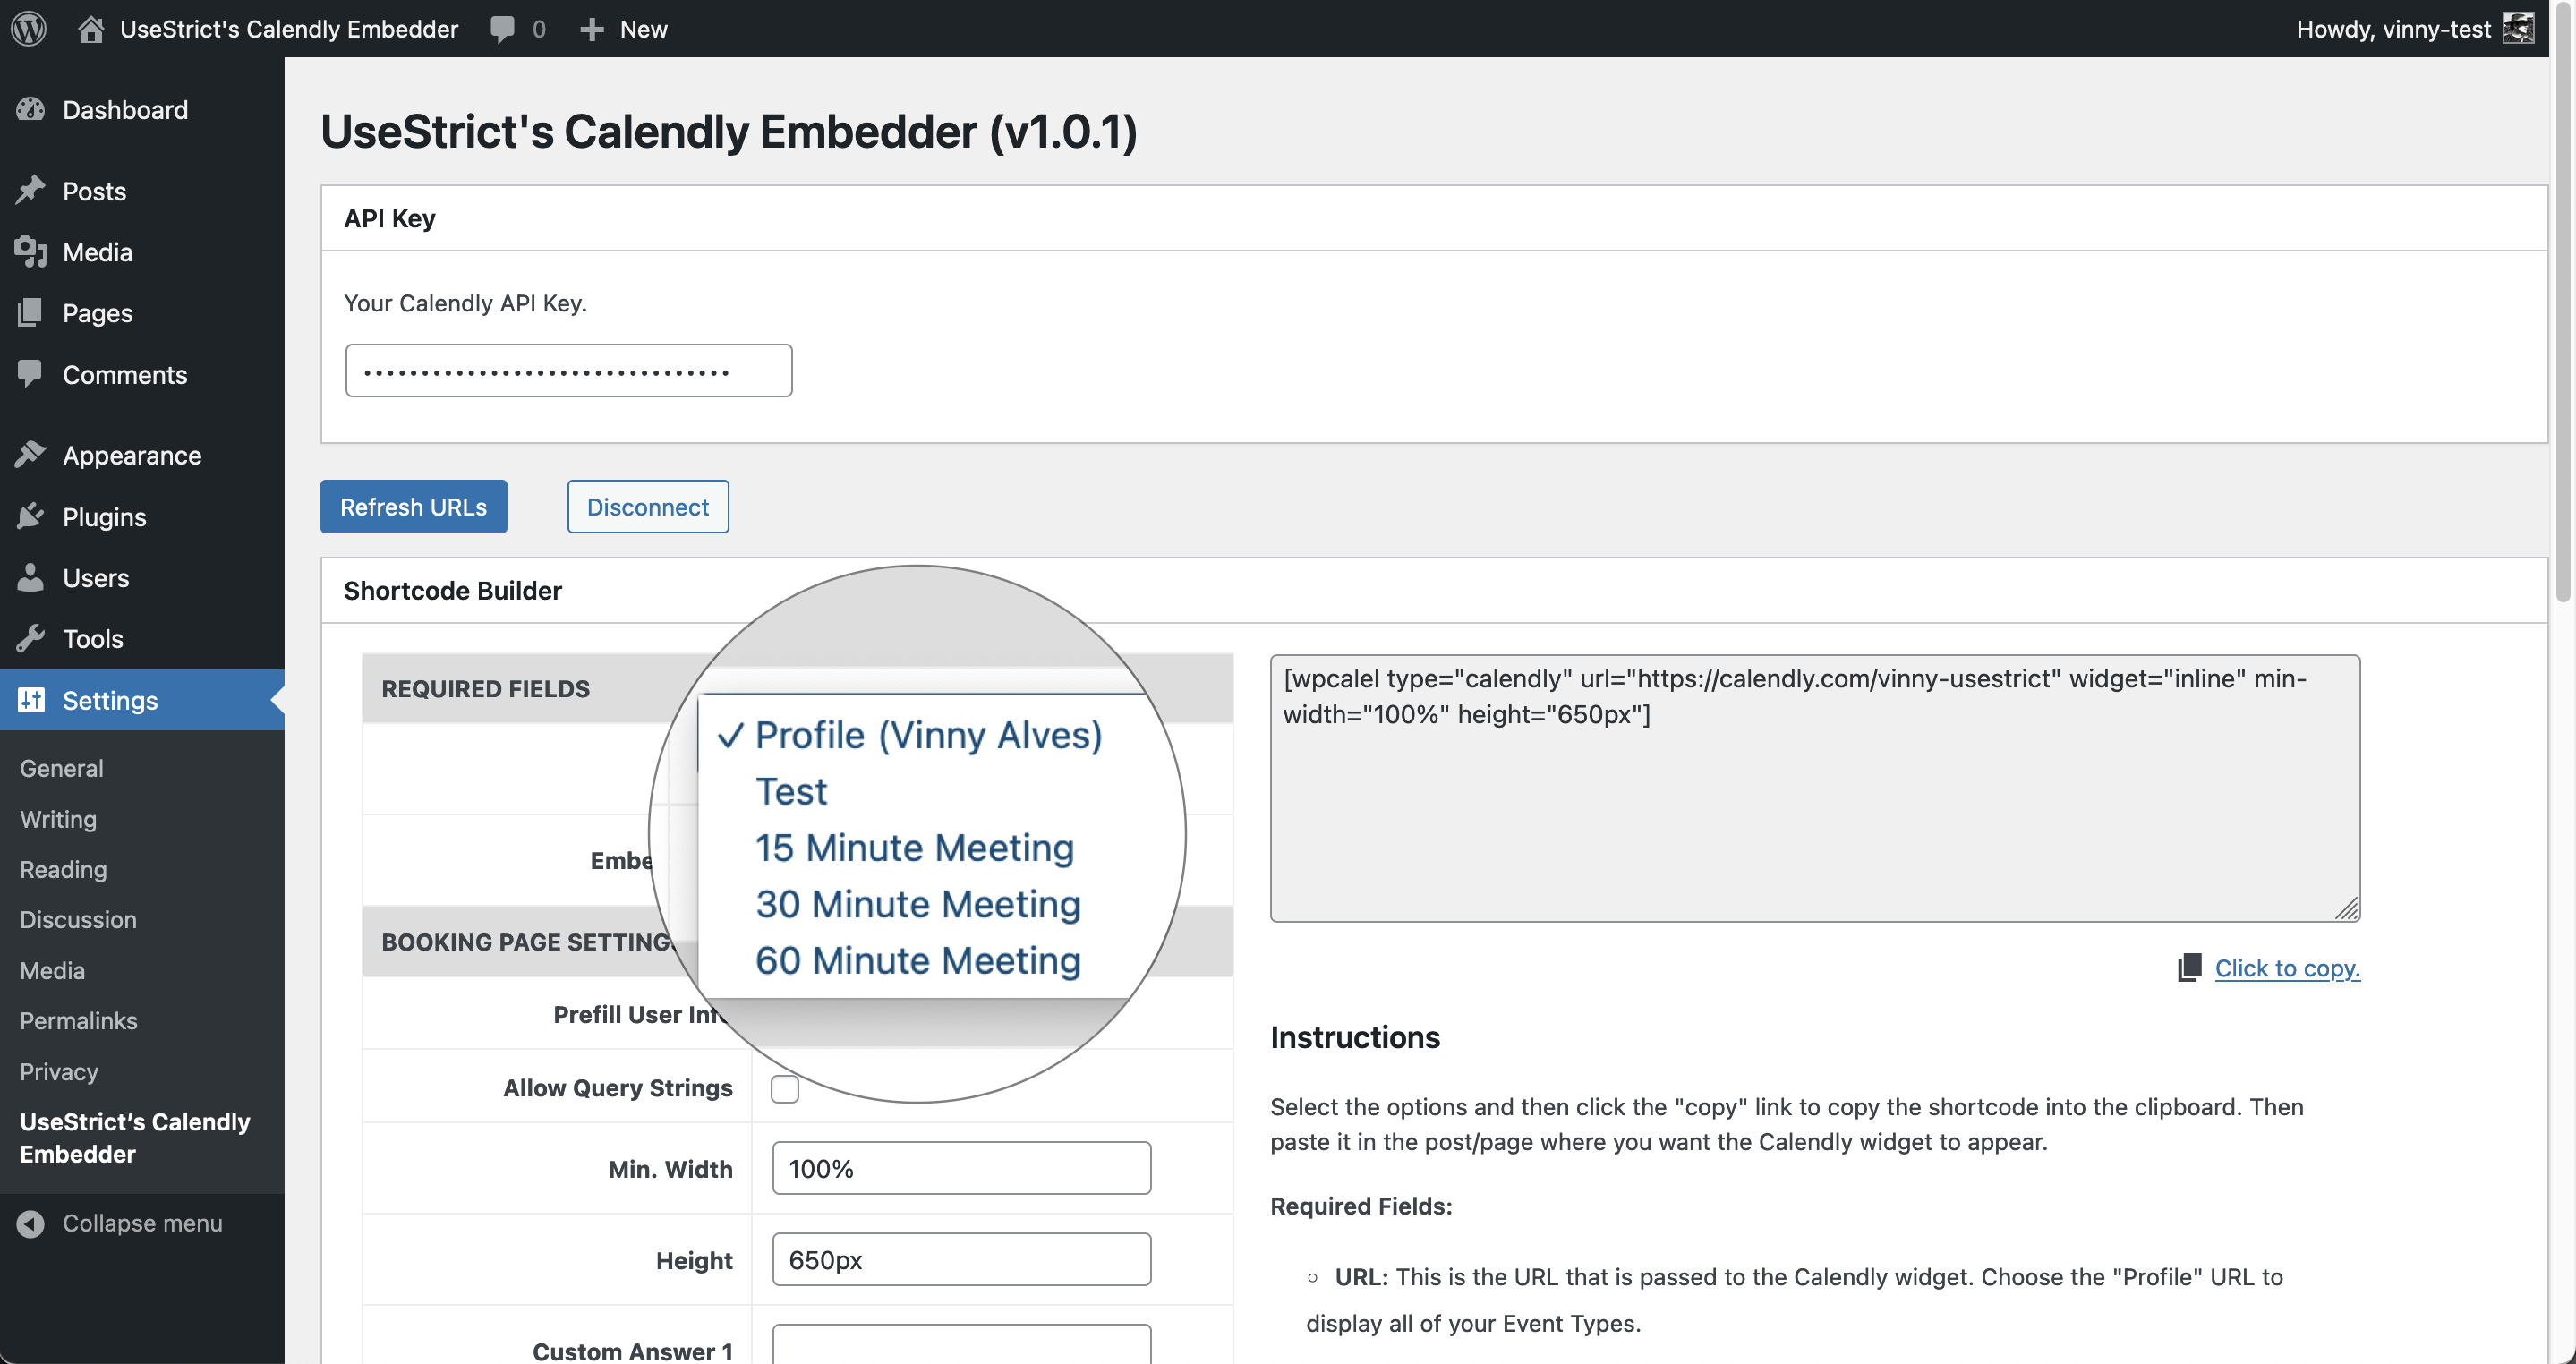Choose 30 Minute Meeting option
Viewport: 2576px width, 1364px height.
[918, 904]
